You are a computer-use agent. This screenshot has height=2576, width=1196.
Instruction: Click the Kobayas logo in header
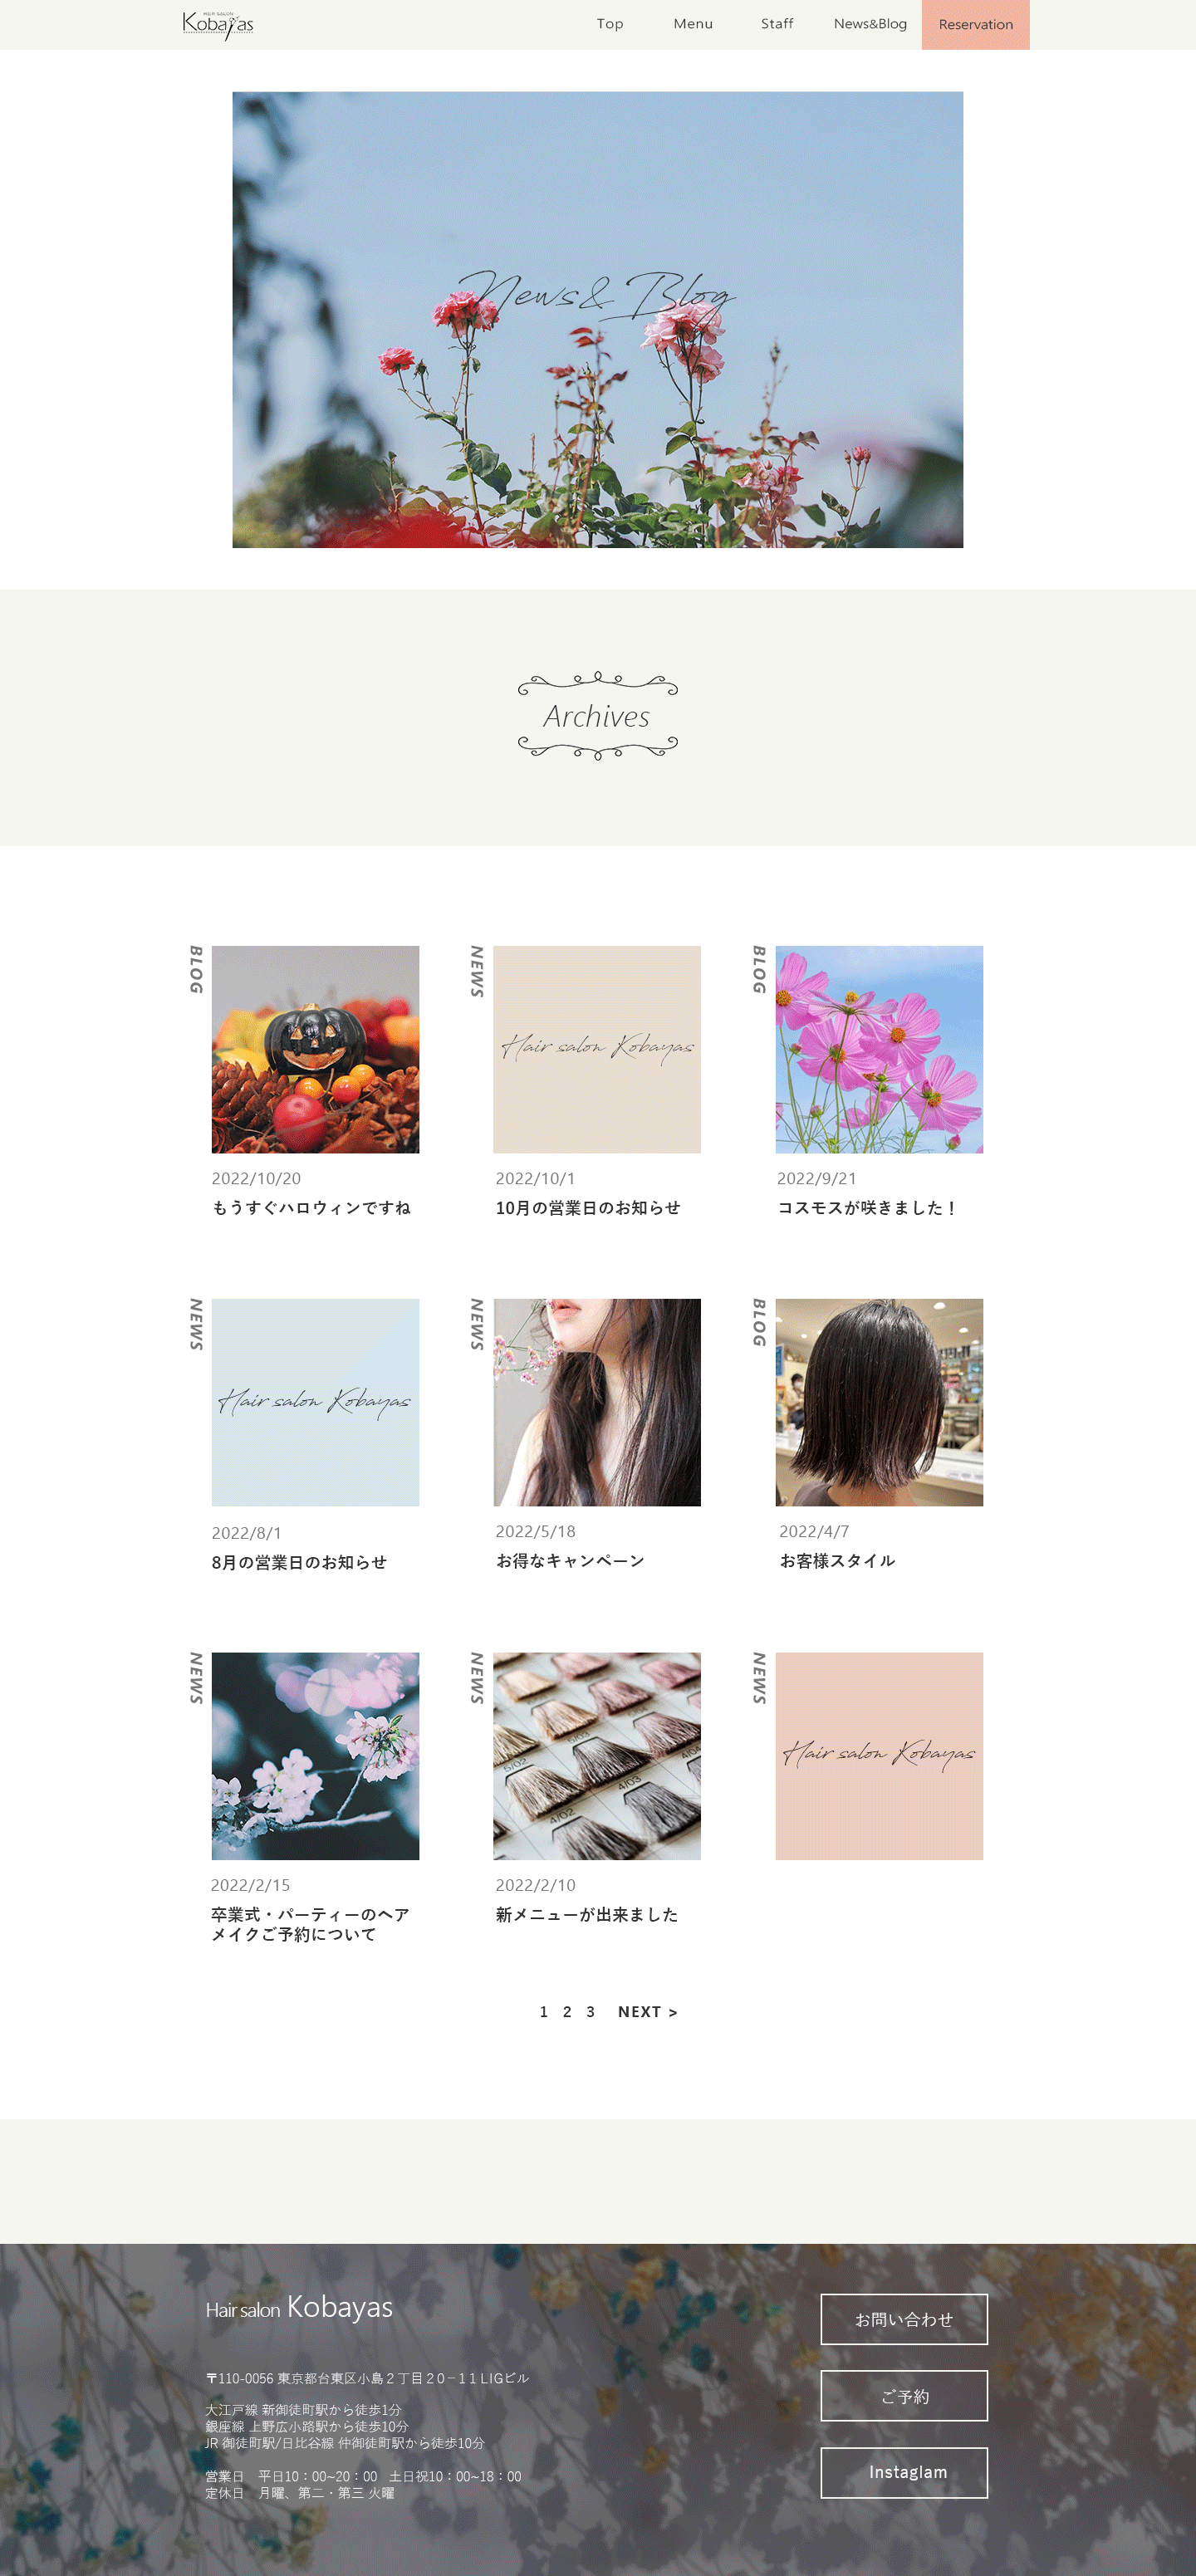[218, 24]
